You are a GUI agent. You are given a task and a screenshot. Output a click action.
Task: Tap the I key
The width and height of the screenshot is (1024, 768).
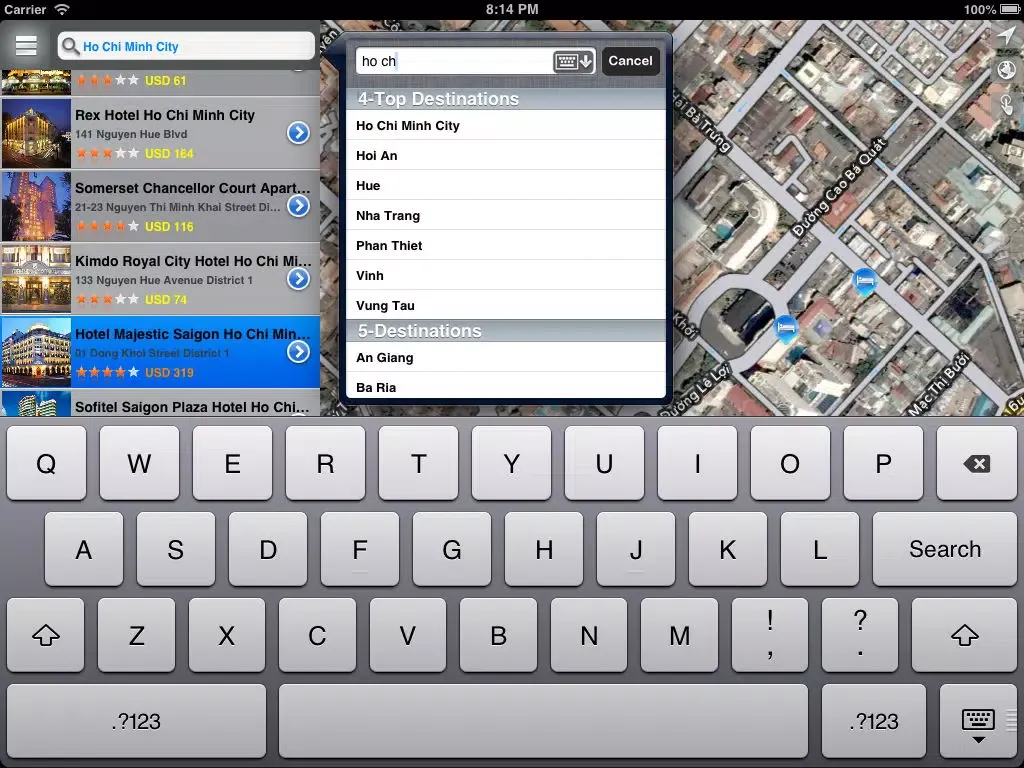697,464
